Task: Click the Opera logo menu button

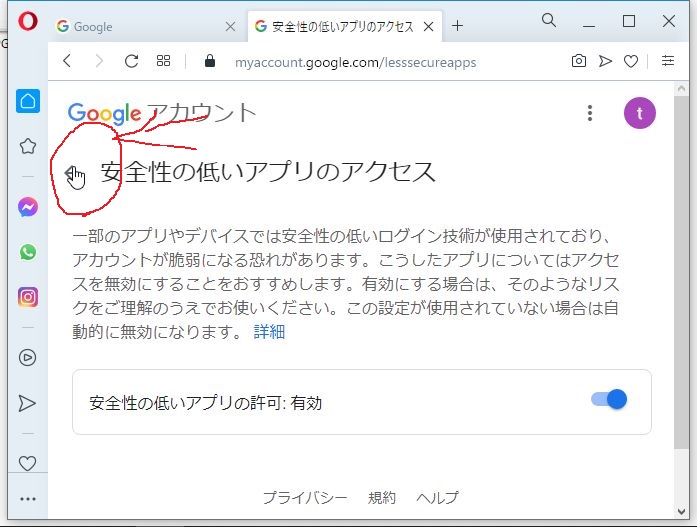Action: 28,21
